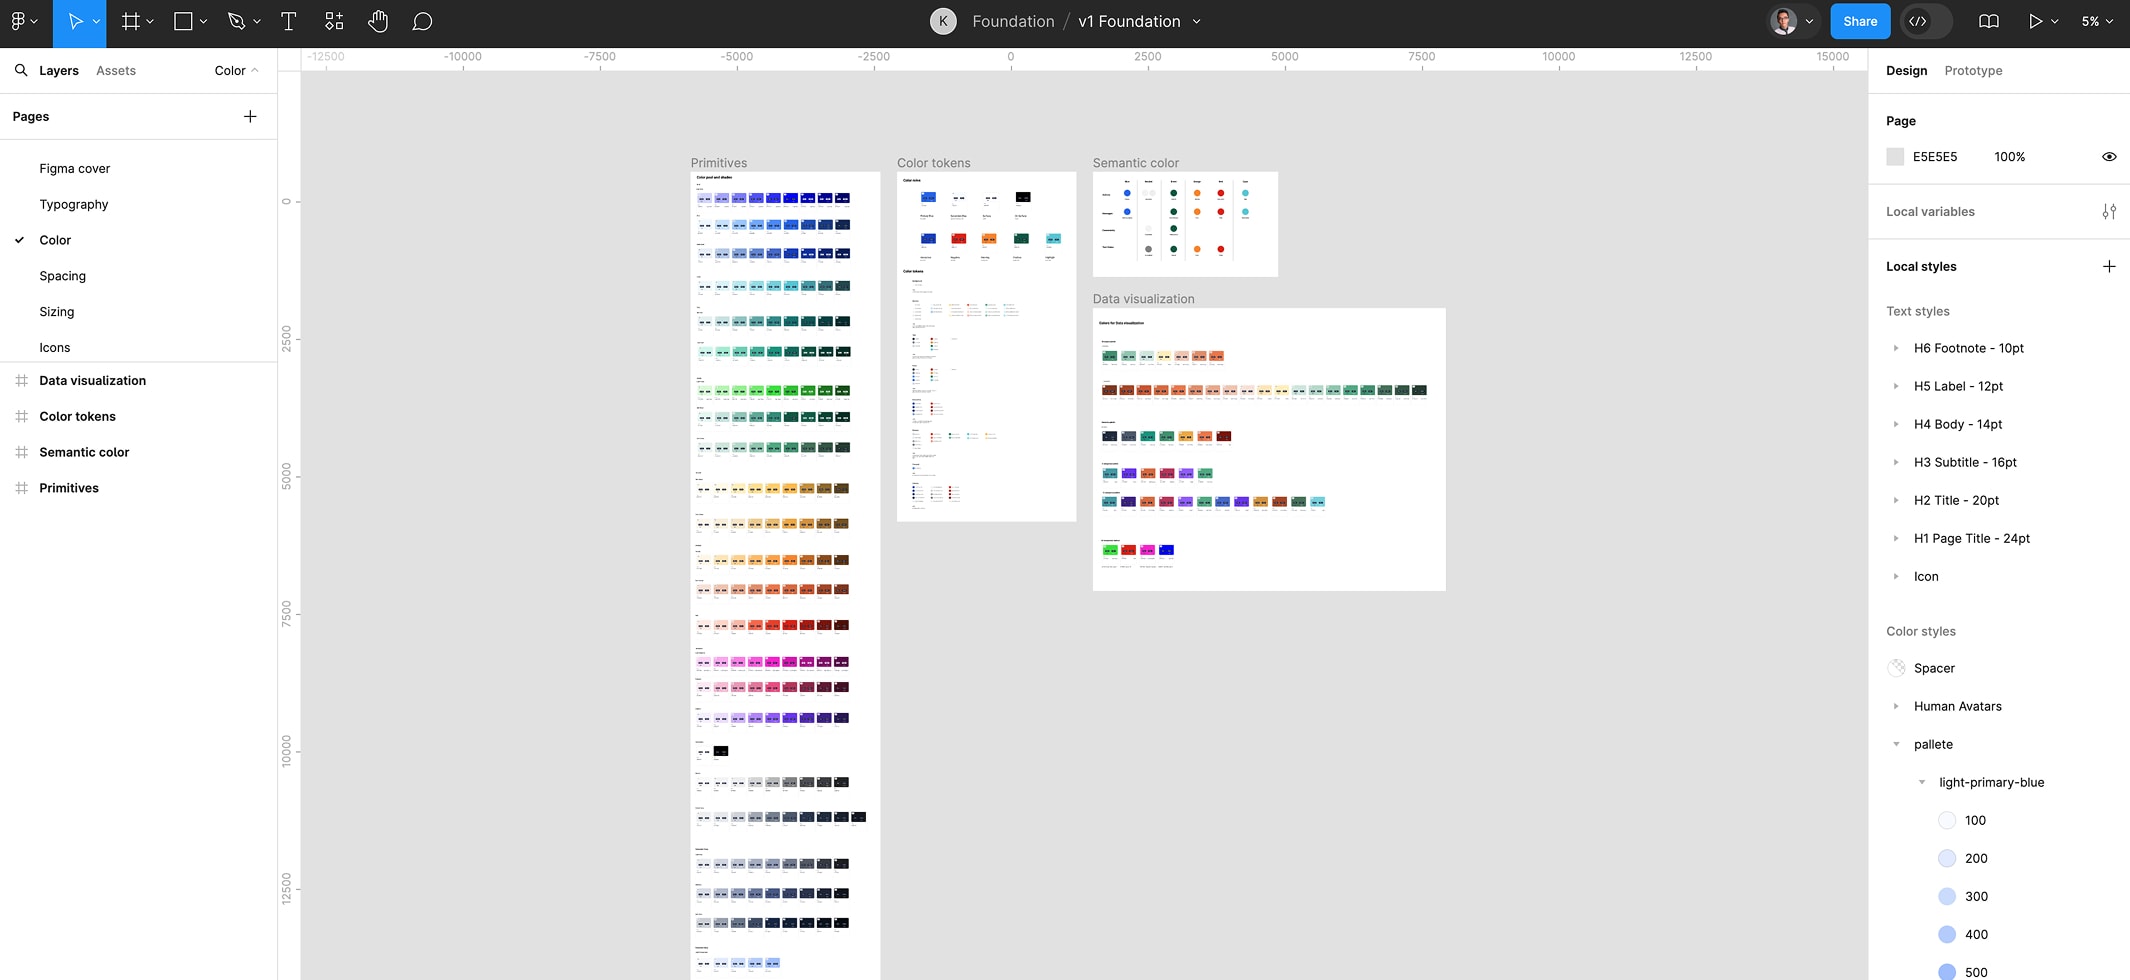Expand H2 Title - 20pt style

(1896, 500)
